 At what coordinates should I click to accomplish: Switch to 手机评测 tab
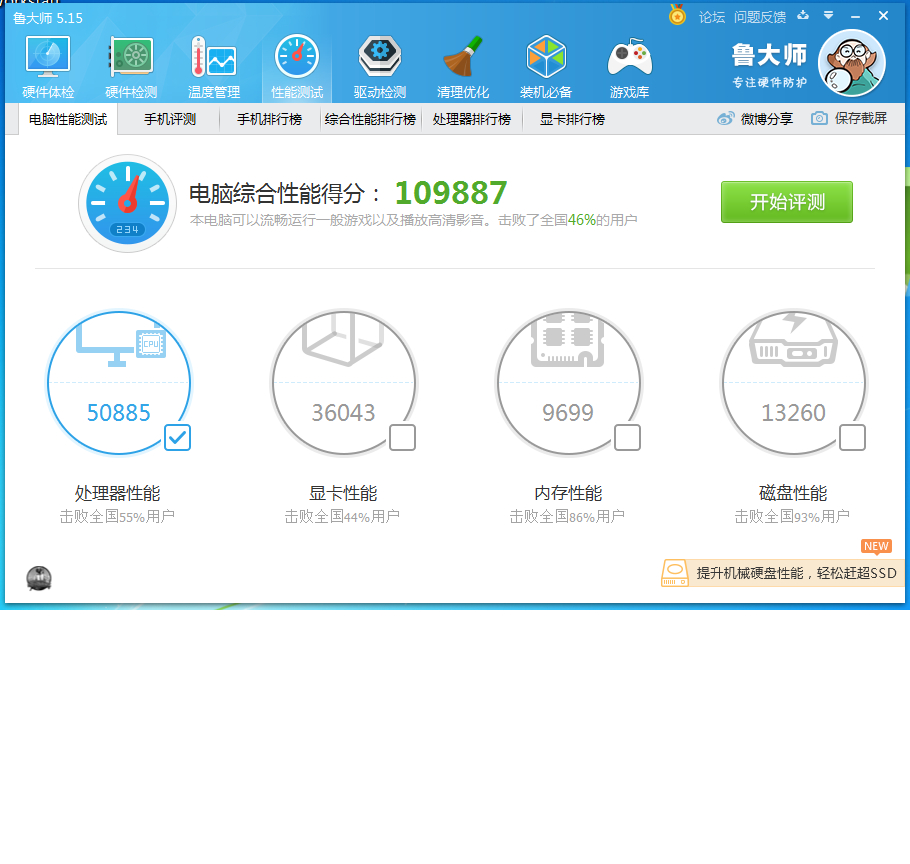[169, 120]
